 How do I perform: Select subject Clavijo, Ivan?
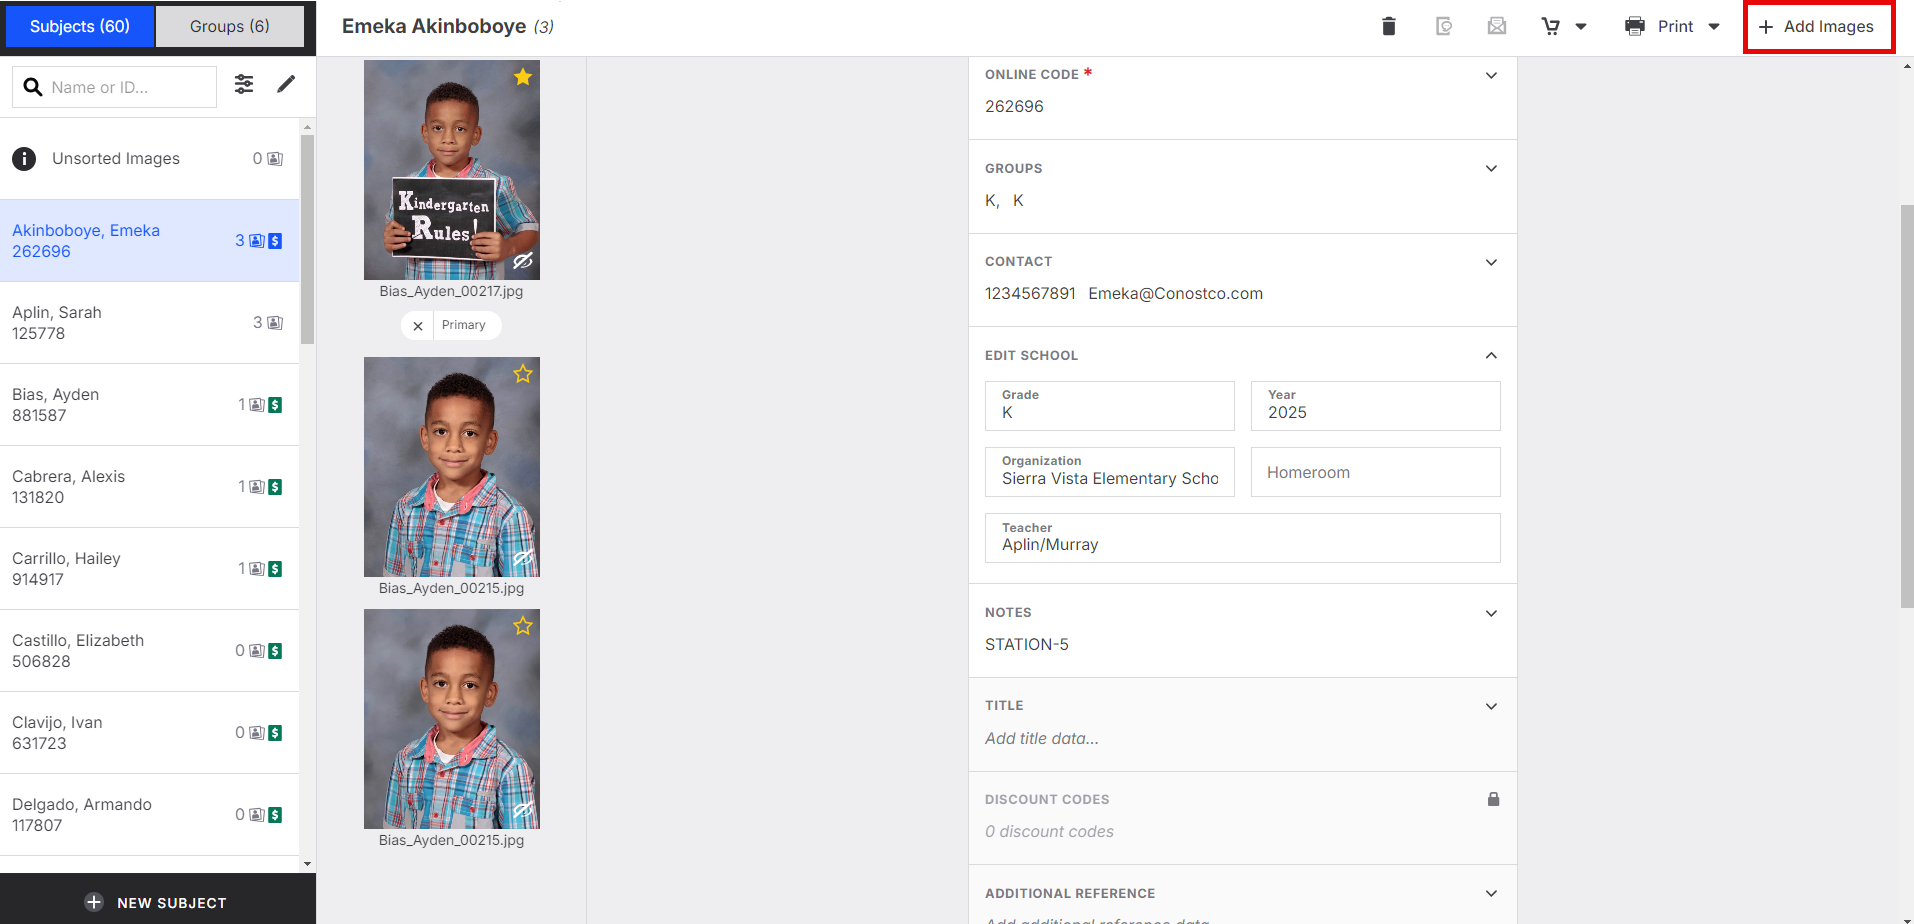149,733
